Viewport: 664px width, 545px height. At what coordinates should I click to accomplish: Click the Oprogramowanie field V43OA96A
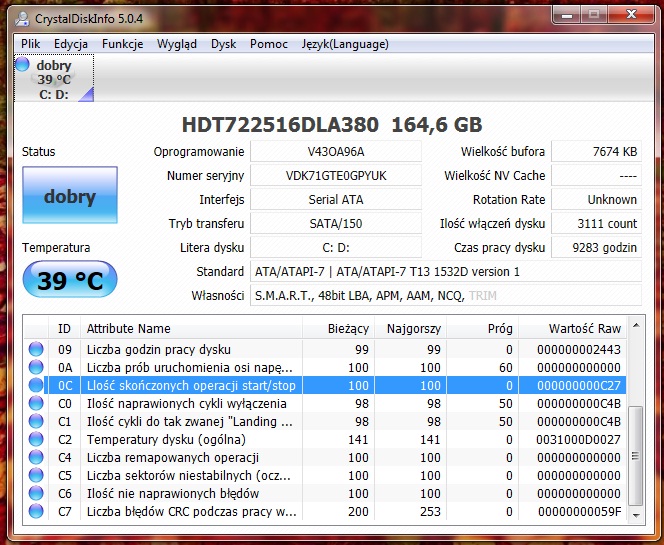[x=336, y=152]
